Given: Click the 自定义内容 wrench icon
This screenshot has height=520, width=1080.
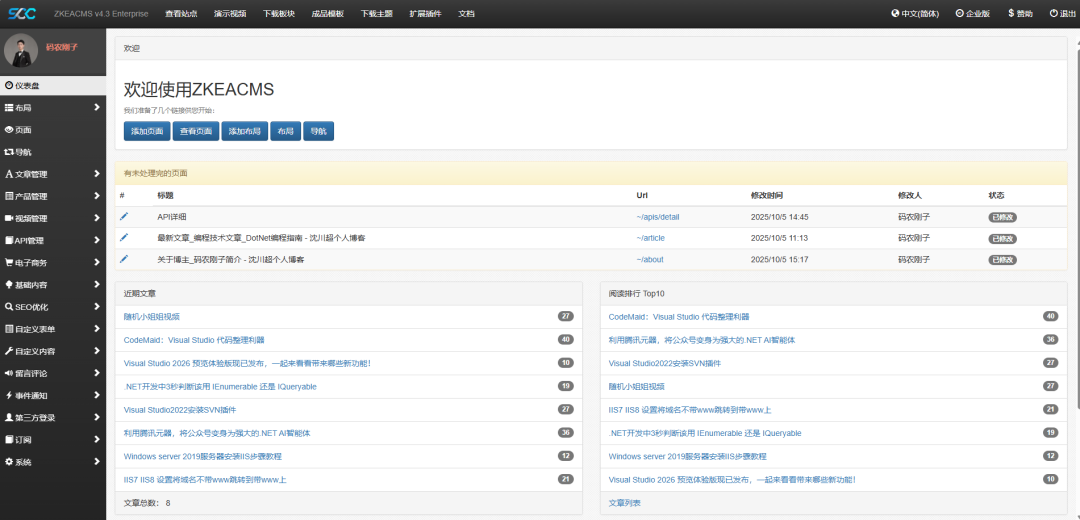Looking at the screenshot, I should pos(9,351).
